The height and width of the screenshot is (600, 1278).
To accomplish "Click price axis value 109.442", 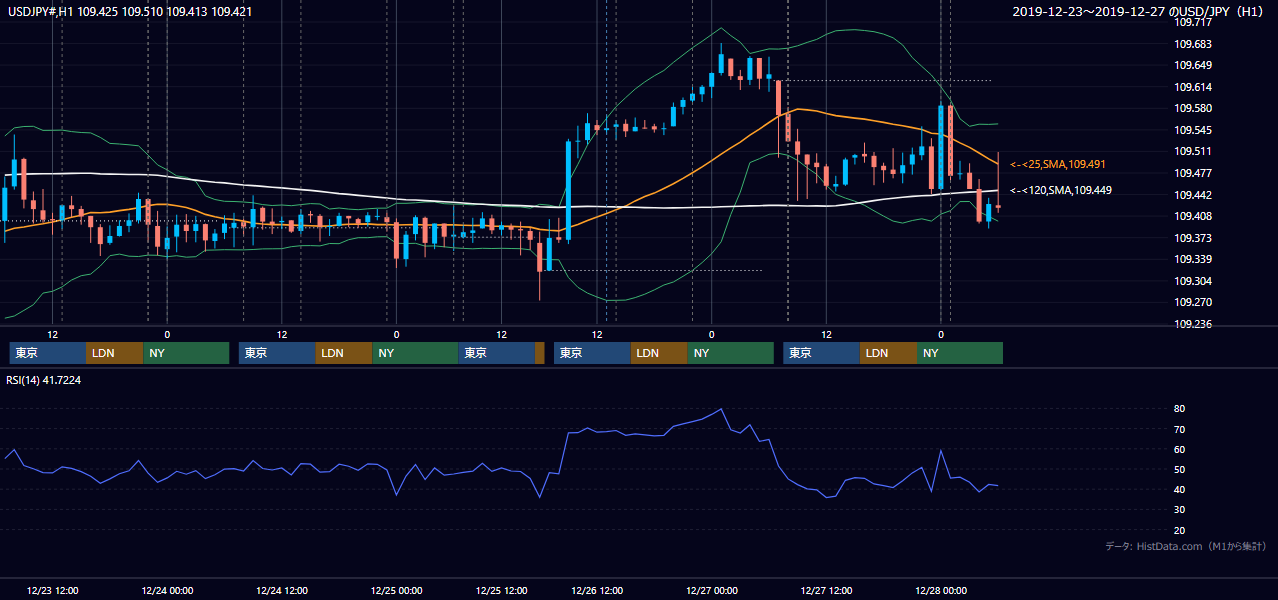I will (x=1193, y=195).
